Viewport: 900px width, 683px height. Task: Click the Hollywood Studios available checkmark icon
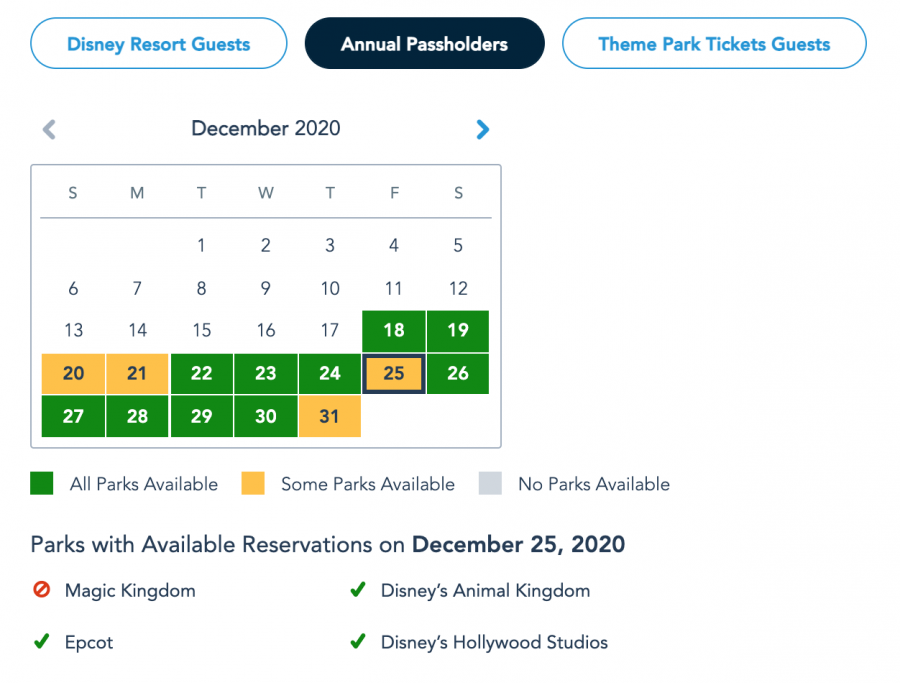point(357,642)
